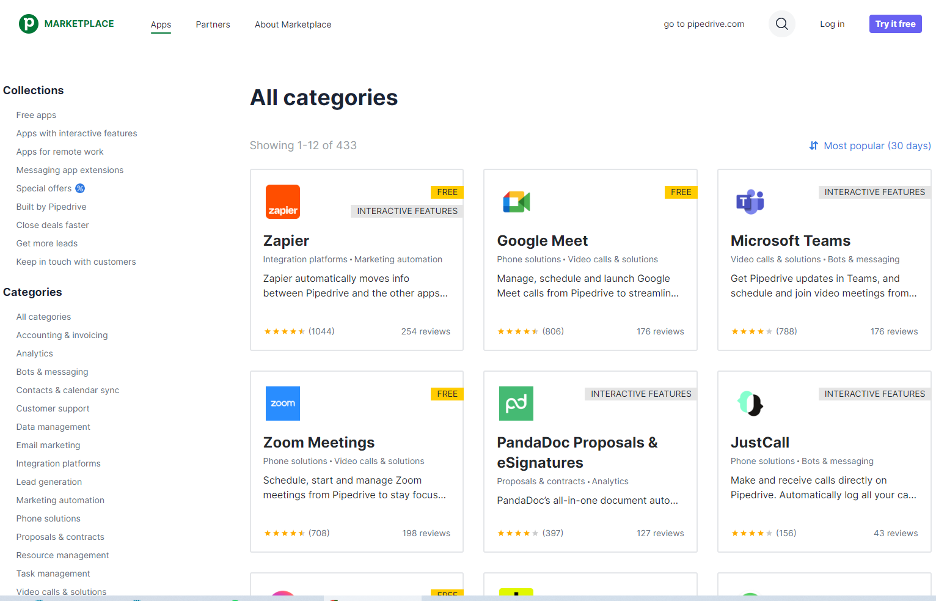The height and width of the screenshot is (602, 936).
Task: Open Messaging app extensions collection
Action: pos(70,170)
